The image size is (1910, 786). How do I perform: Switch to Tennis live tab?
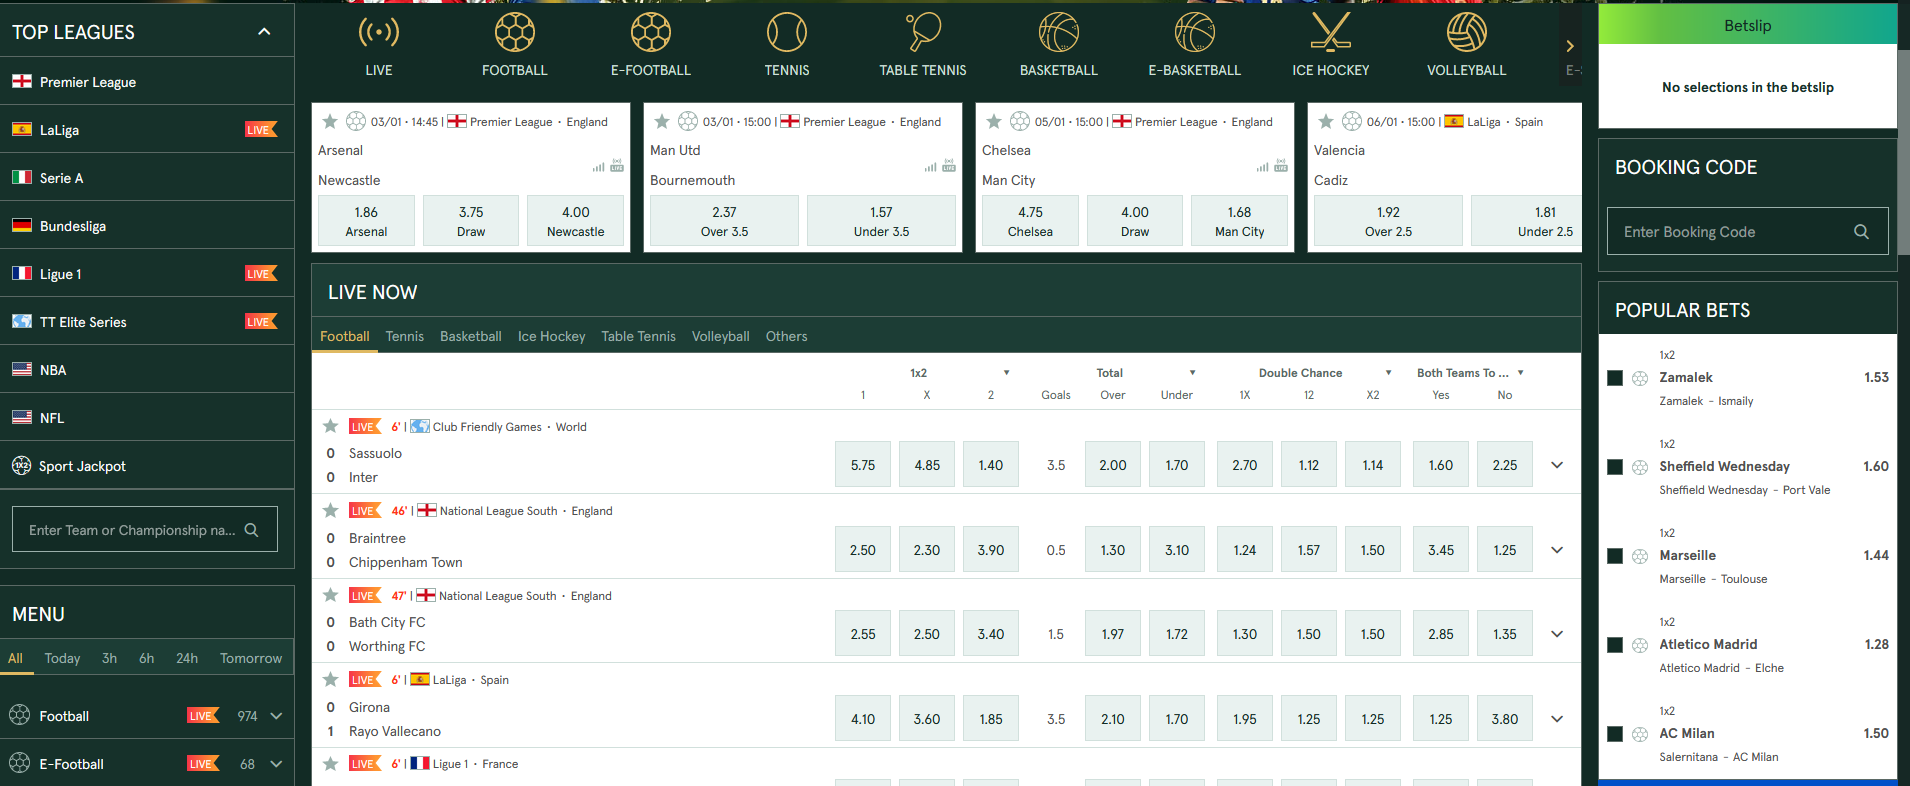(x=405, y=337)
